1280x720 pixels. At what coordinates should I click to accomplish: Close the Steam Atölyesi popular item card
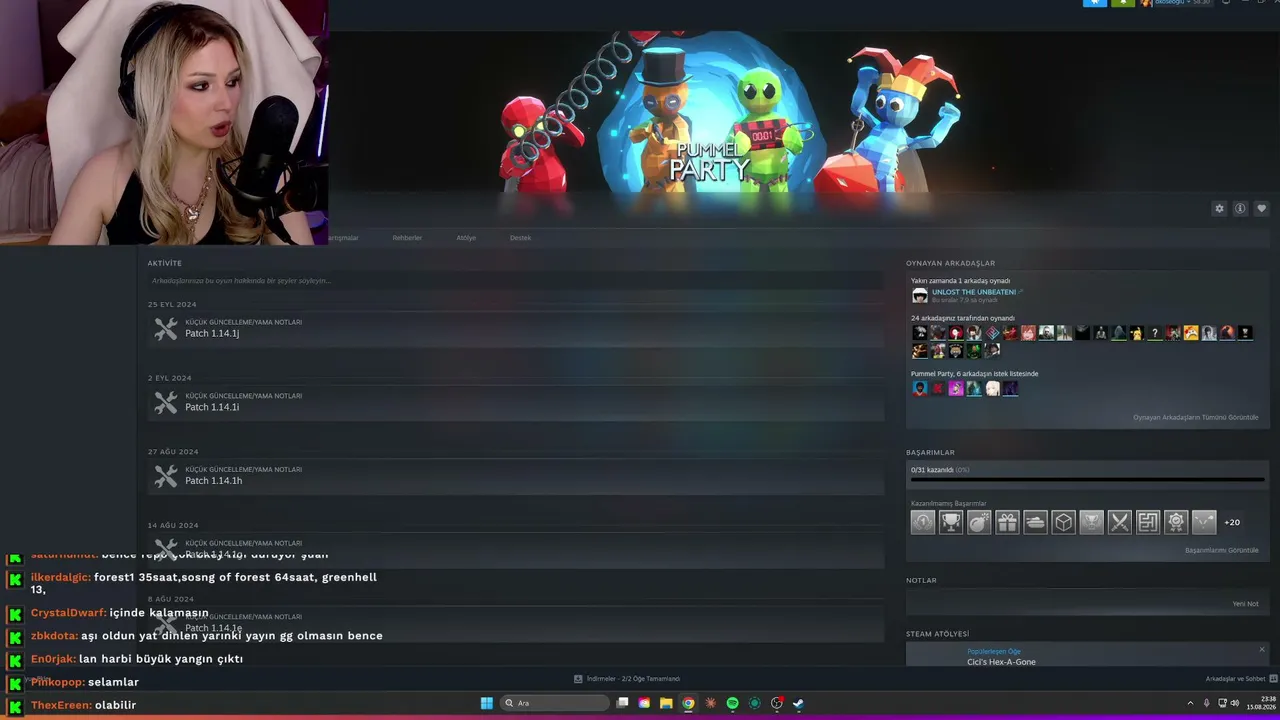[x=1261, y=650]
